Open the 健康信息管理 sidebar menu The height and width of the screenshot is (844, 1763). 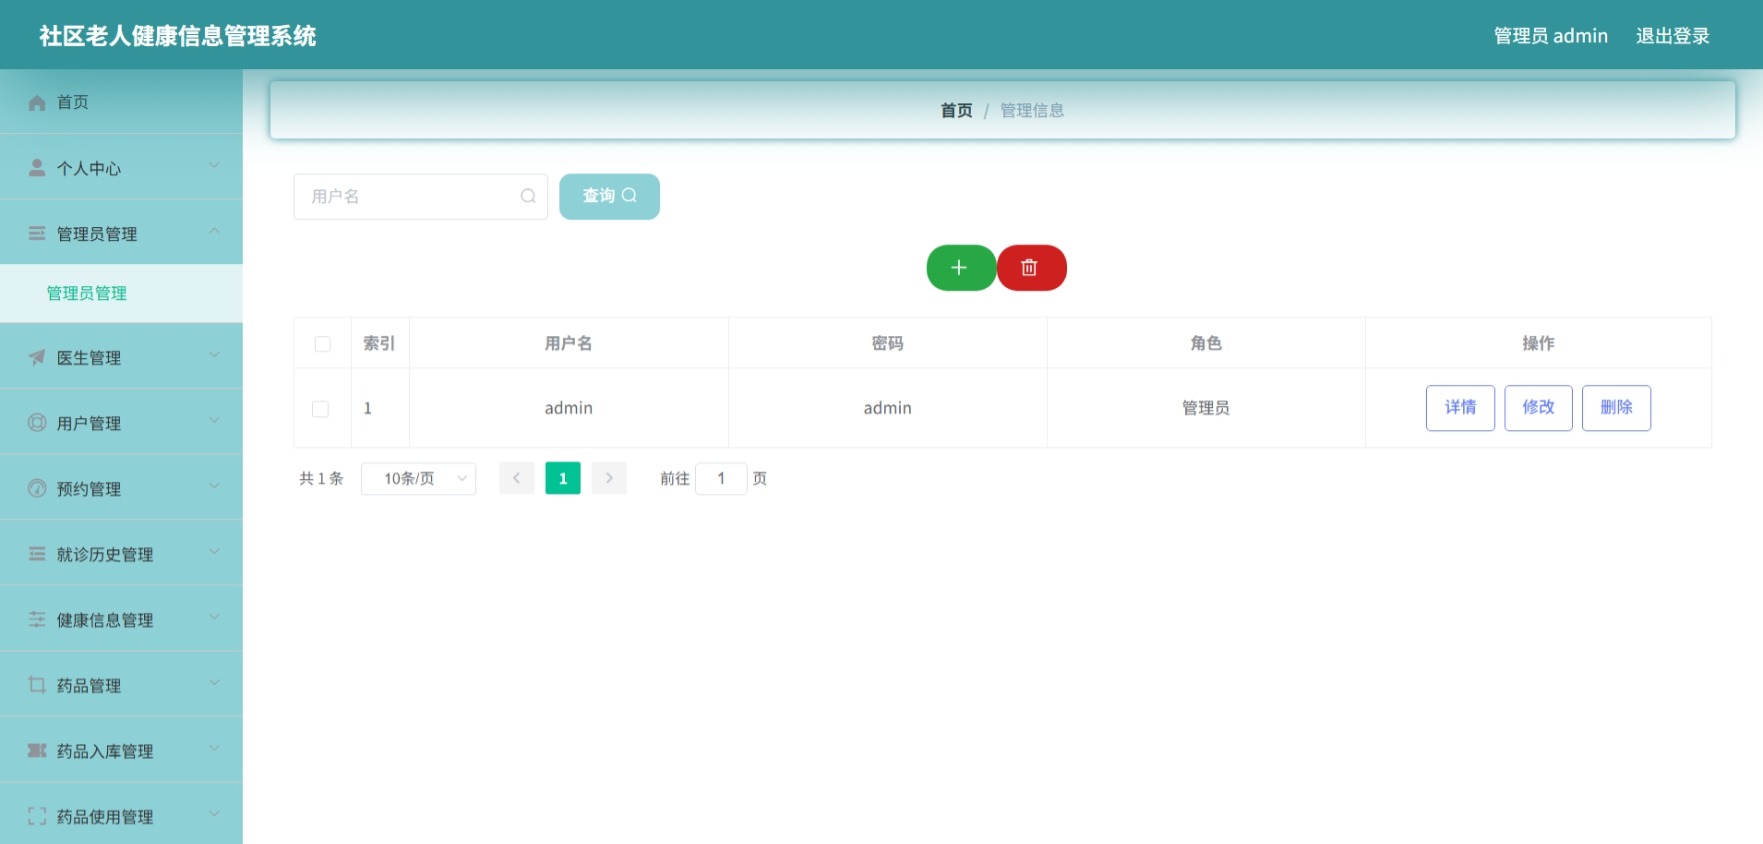coord(121,620)
